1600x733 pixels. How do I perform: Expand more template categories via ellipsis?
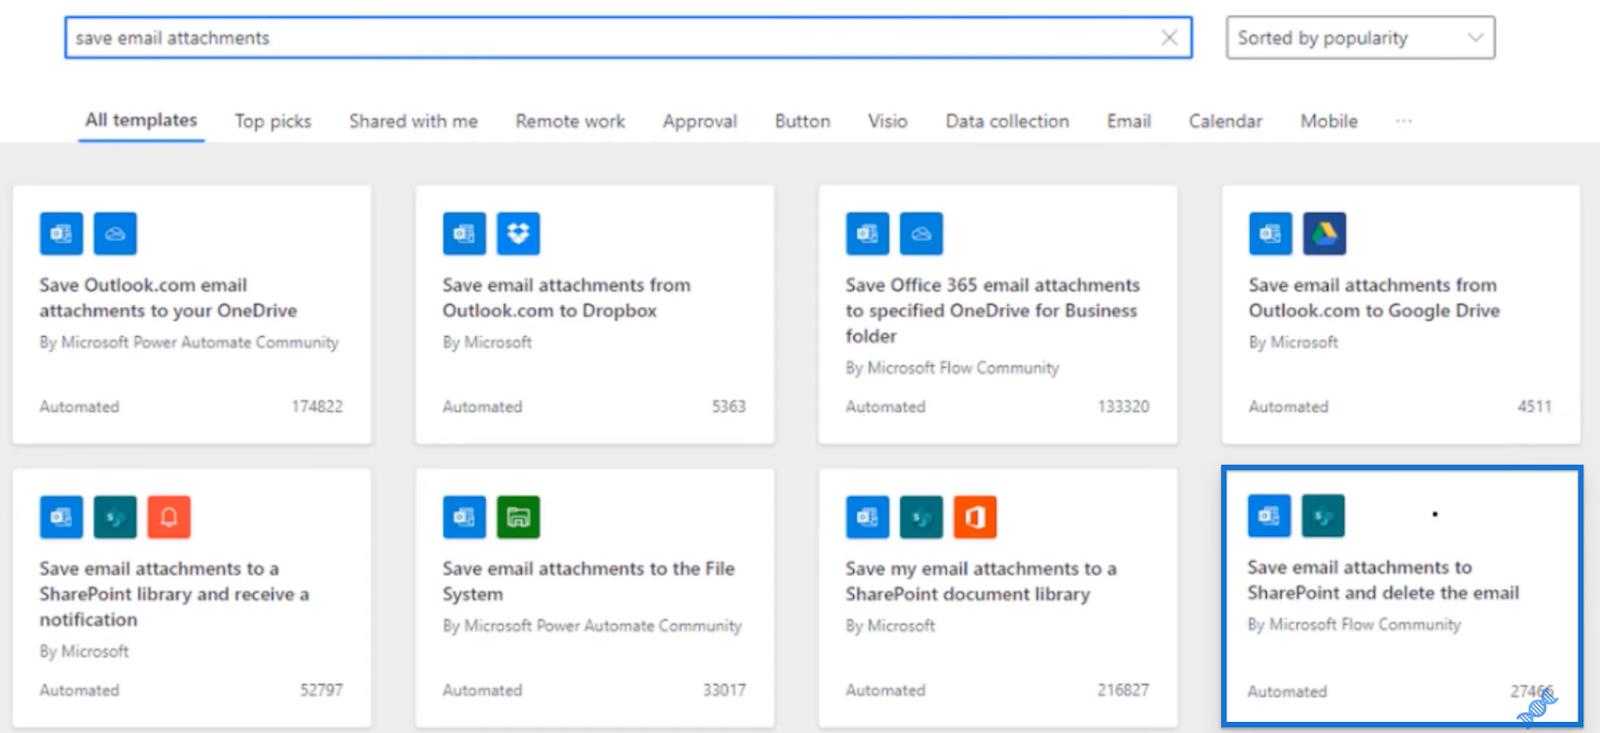(x=1404, y=121)
